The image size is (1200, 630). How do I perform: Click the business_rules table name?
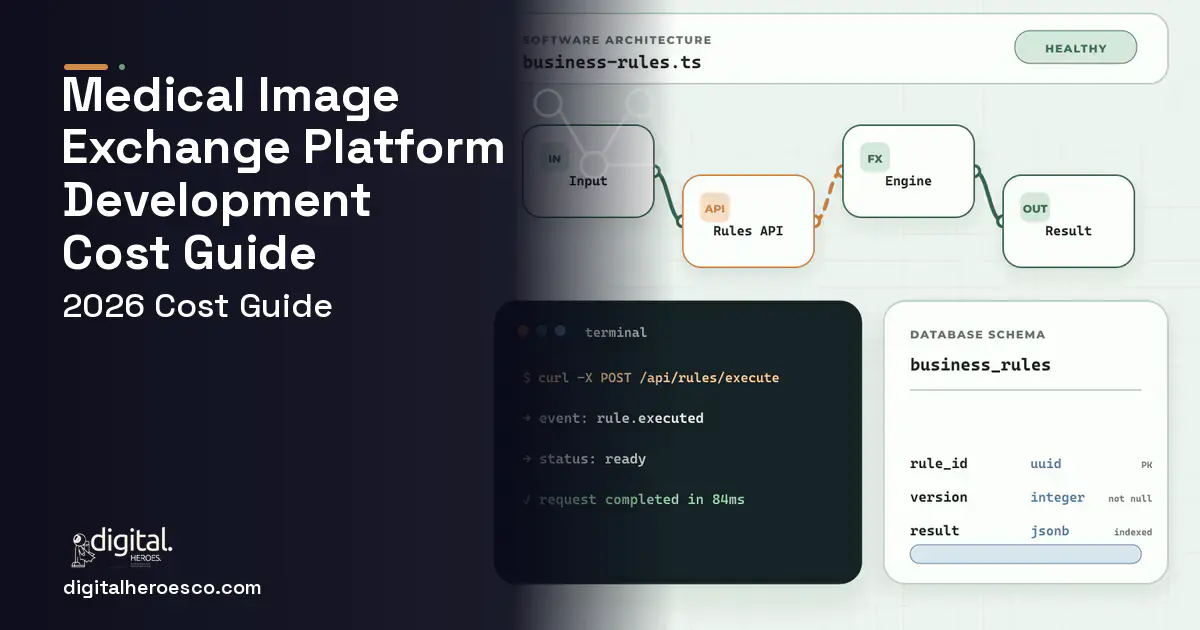tap(980, 365)
